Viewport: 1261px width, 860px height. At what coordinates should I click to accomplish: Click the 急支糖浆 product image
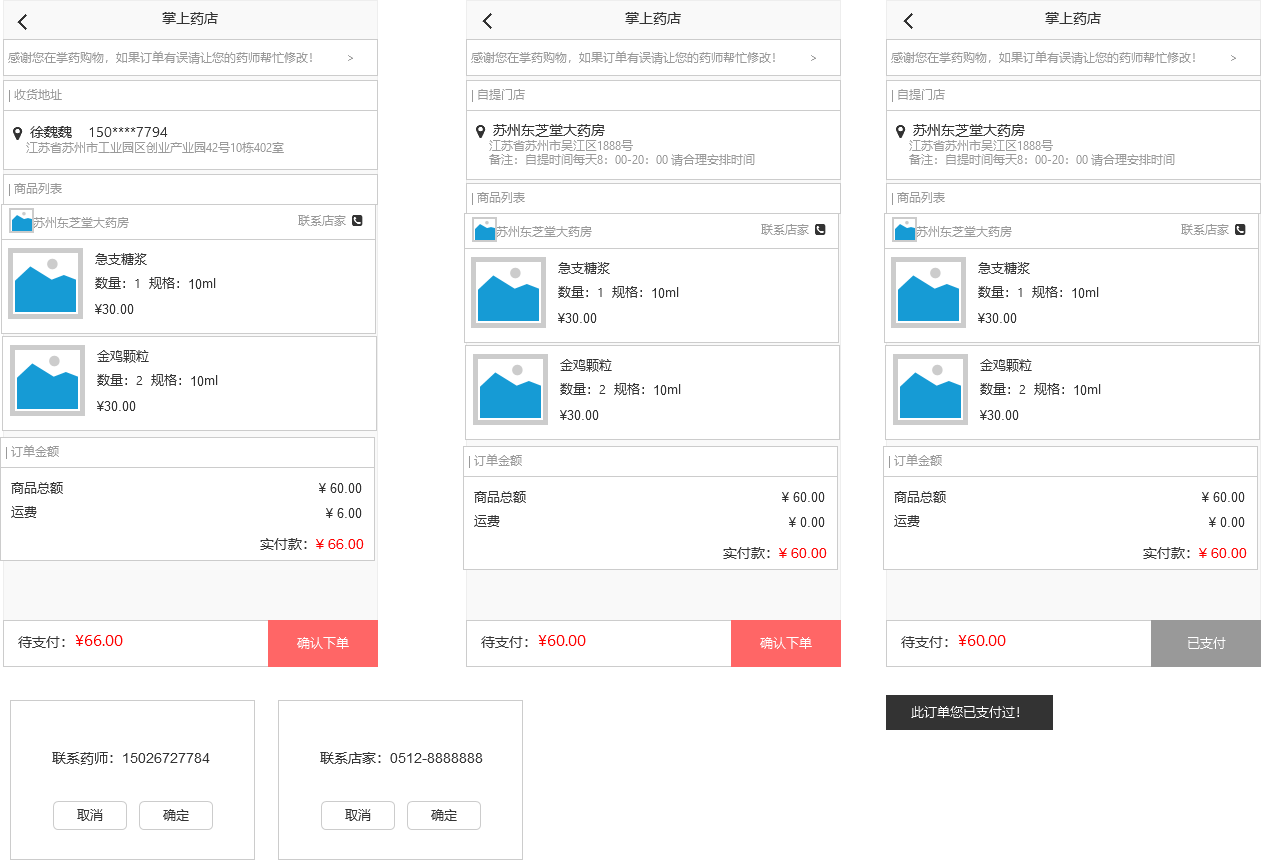pyautogui.click(x=45, y=283)
